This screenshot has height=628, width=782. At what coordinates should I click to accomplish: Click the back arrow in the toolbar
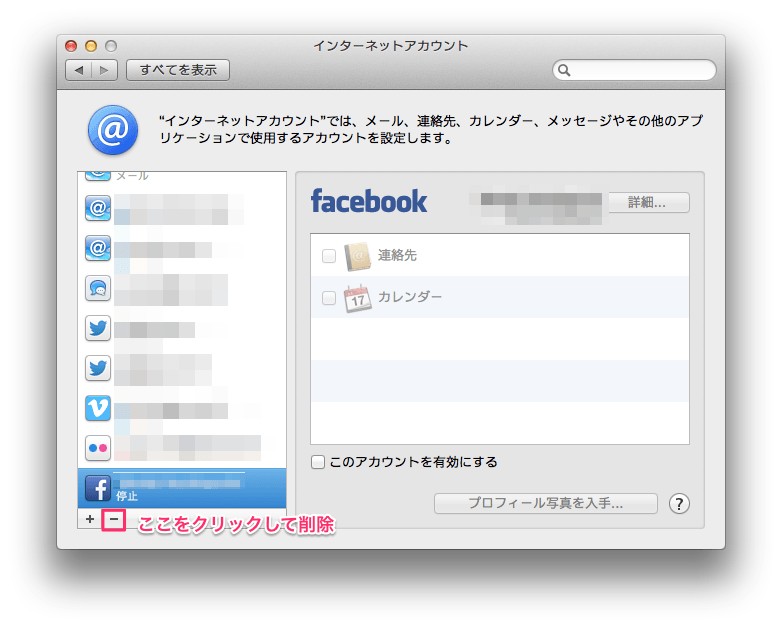pos(79,70)
